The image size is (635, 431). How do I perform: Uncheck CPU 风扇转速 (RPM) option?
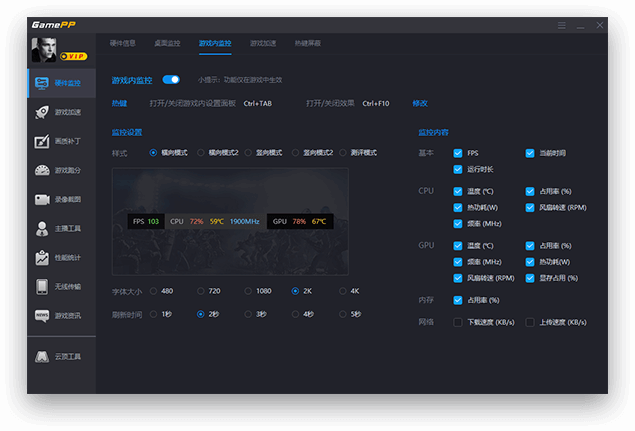click(530, 208)
